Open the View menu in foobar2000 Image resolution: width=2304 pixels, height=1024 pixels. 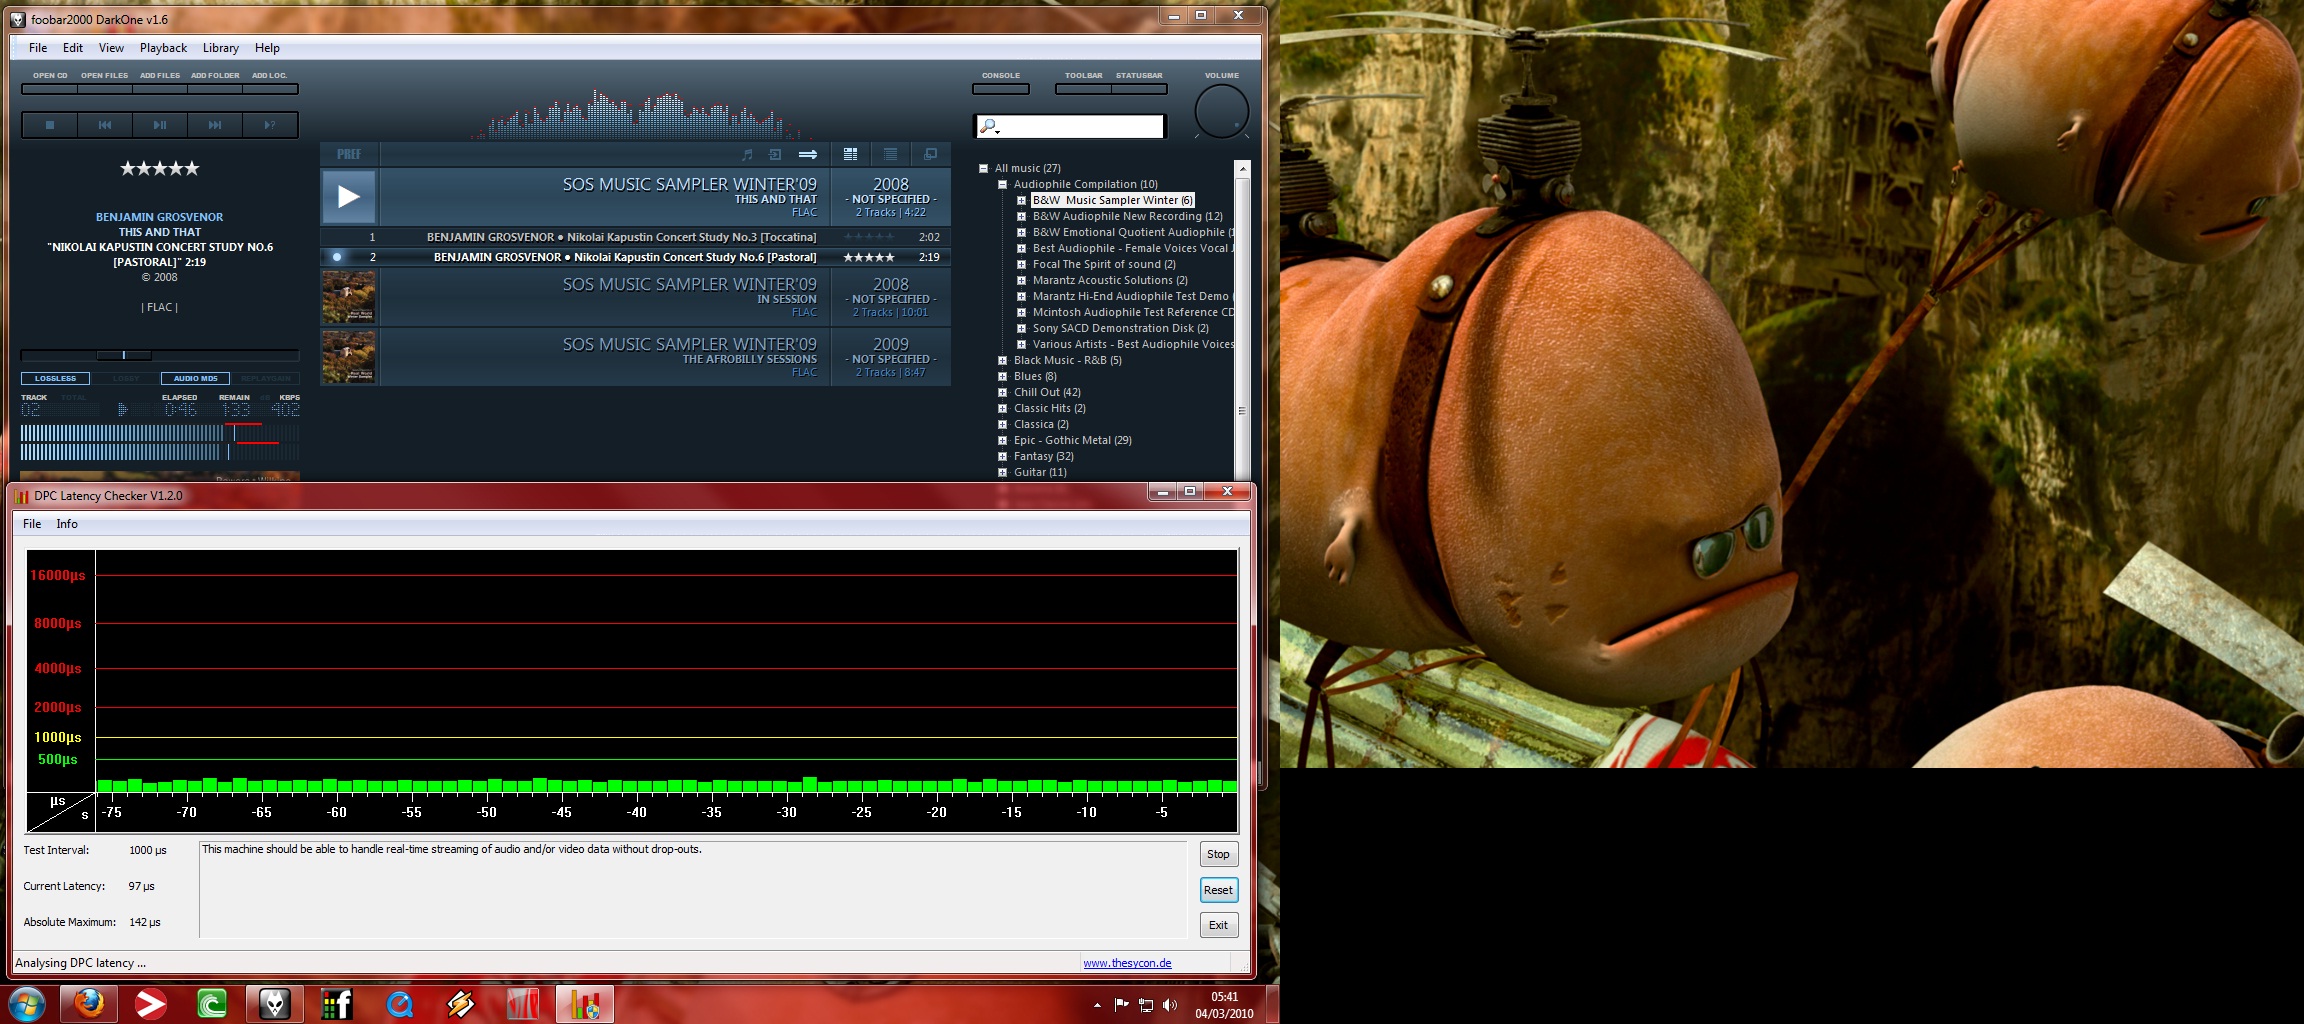pyautogui.click(x=111, y=48)
